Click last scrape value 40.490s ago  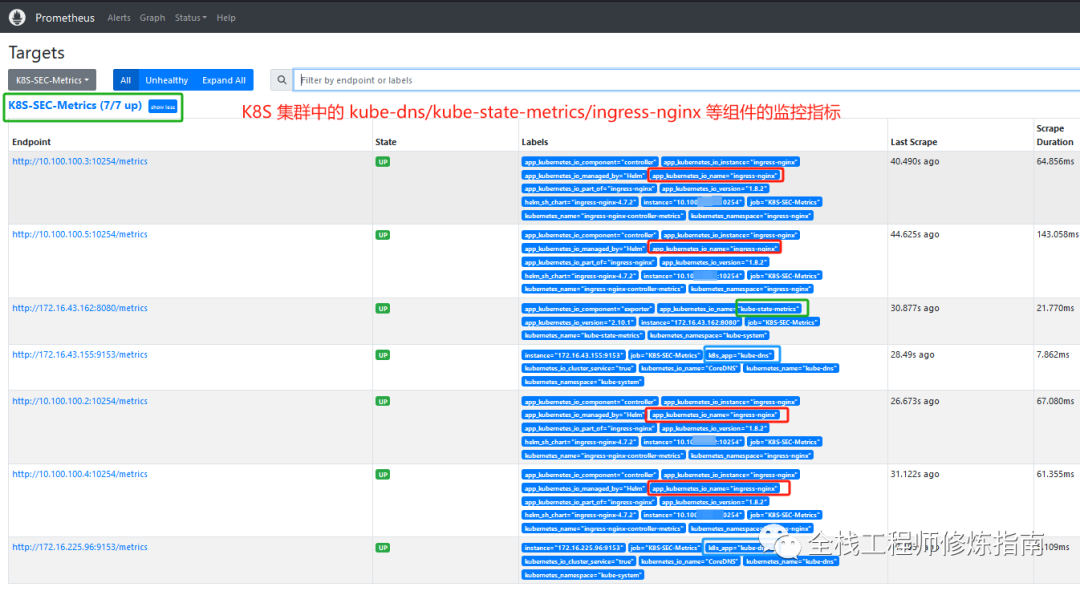[915, 161]
